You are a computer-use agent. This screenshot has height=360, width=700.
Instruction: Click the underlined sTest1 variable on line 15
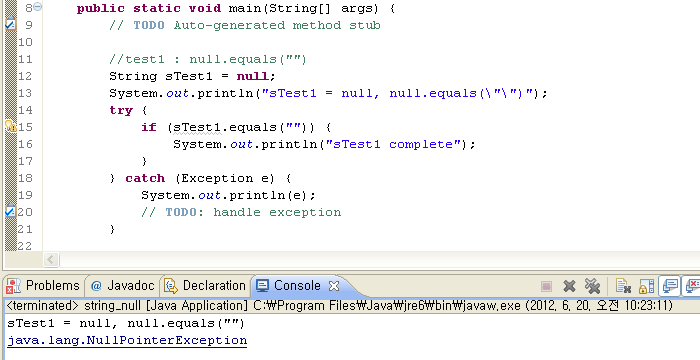[x=197, y=127]
